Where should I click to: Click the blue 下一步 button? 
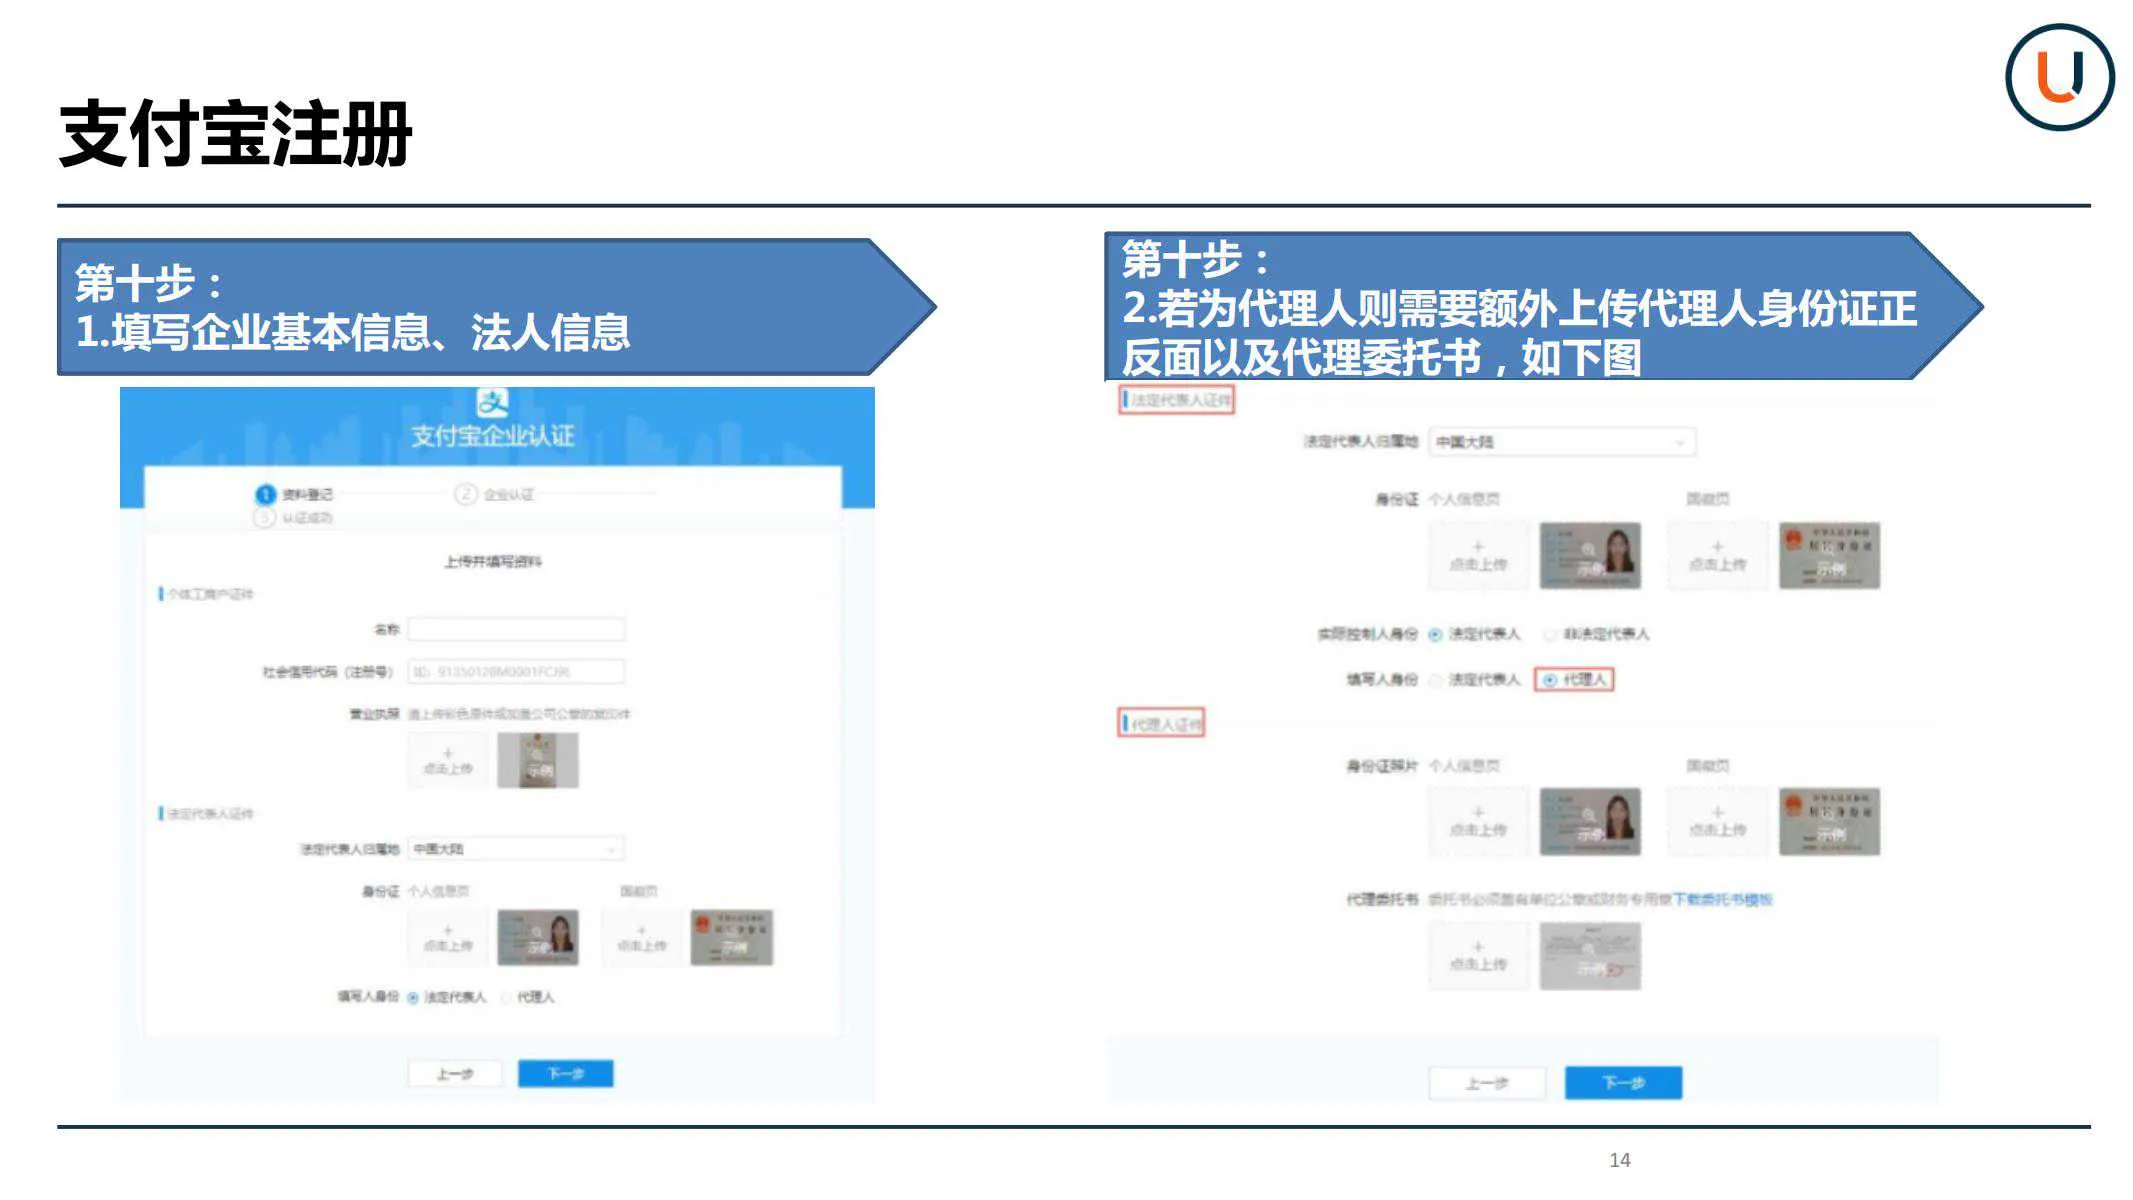pos(566,1073)
